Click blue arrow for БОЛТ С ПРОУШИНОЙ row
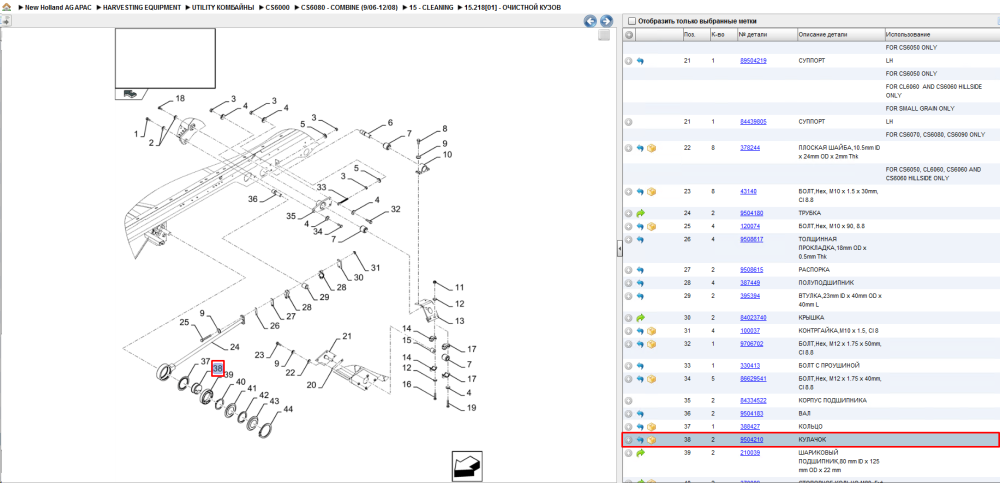 point(640,366)
